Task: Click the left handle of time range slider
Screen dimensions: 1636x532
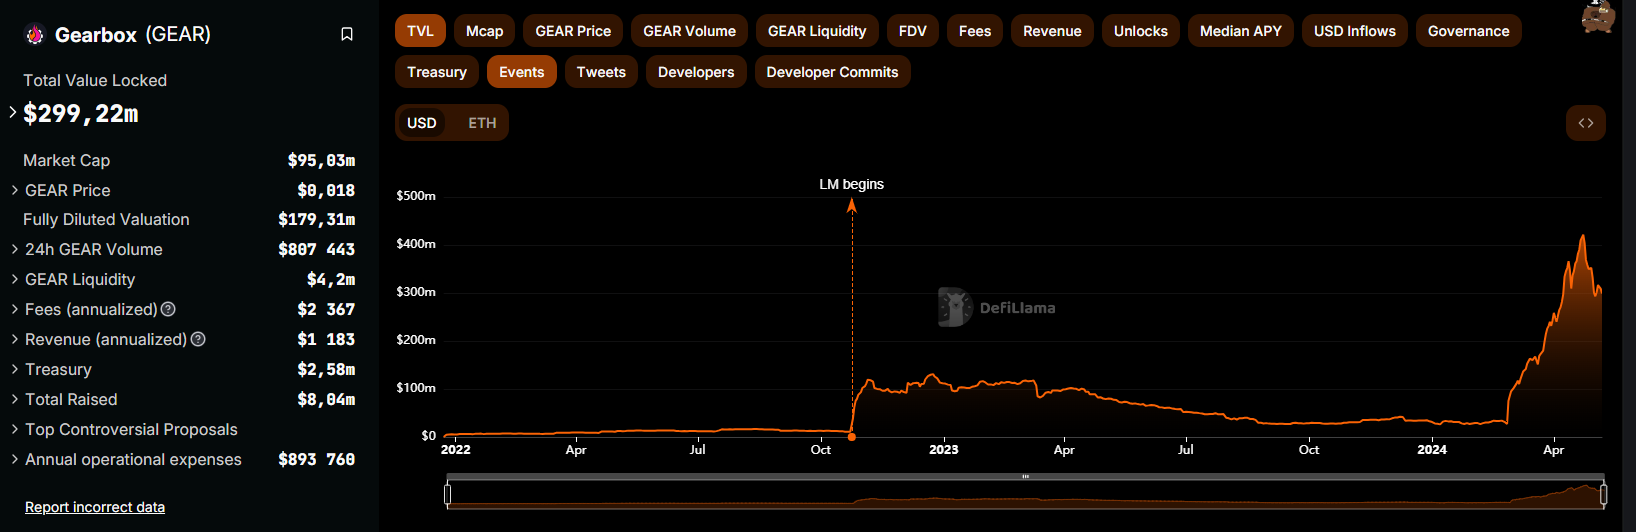Action: [x=448, y=494]
